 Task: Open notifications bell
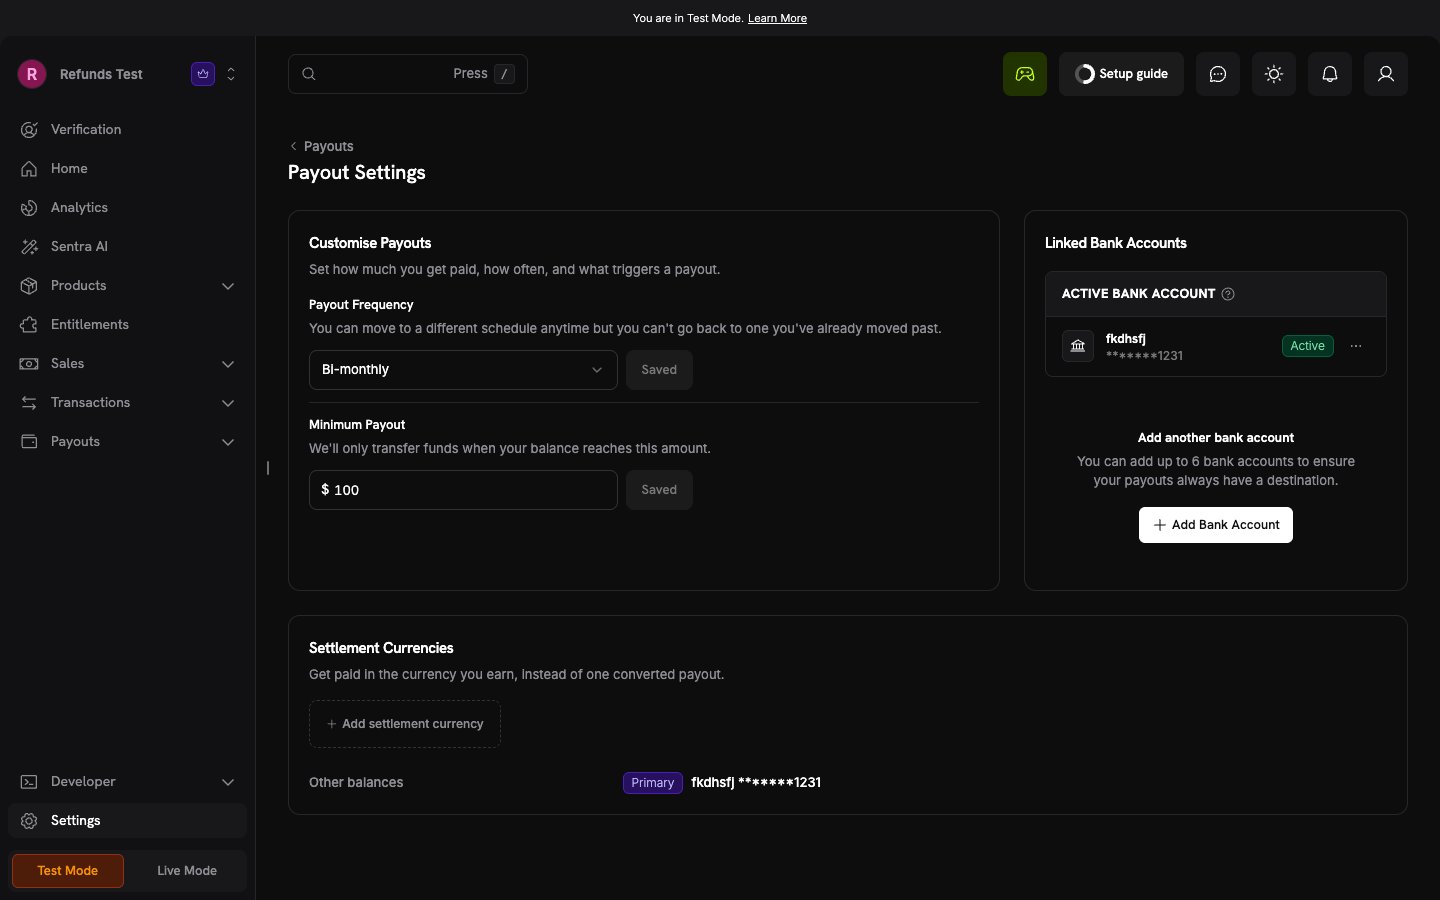(x=1330, y=74)
